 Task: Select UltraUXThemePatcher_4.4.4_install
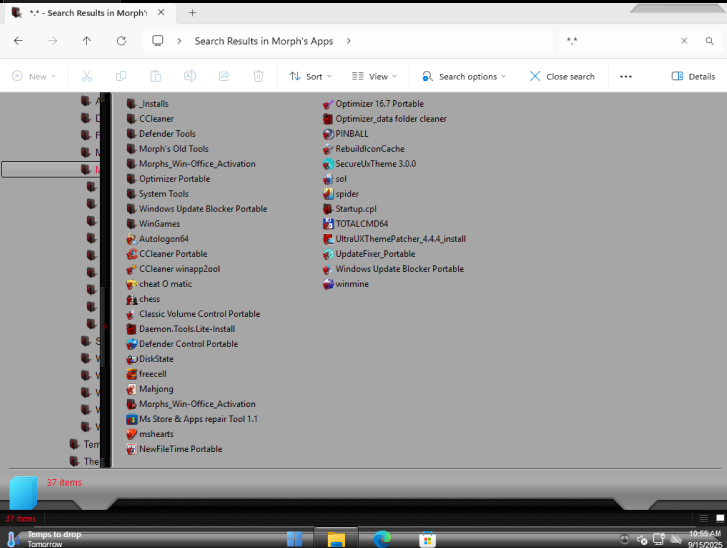point(395,239)
